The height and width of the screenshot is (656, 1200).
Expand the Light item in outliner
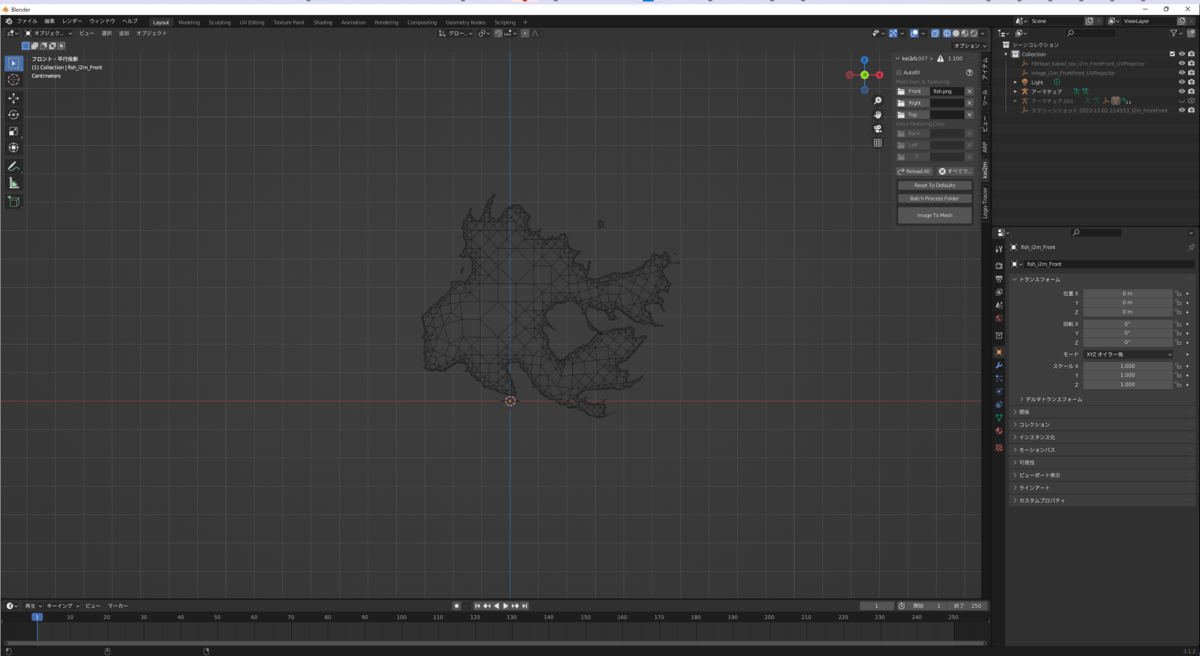coord(1015,82)
